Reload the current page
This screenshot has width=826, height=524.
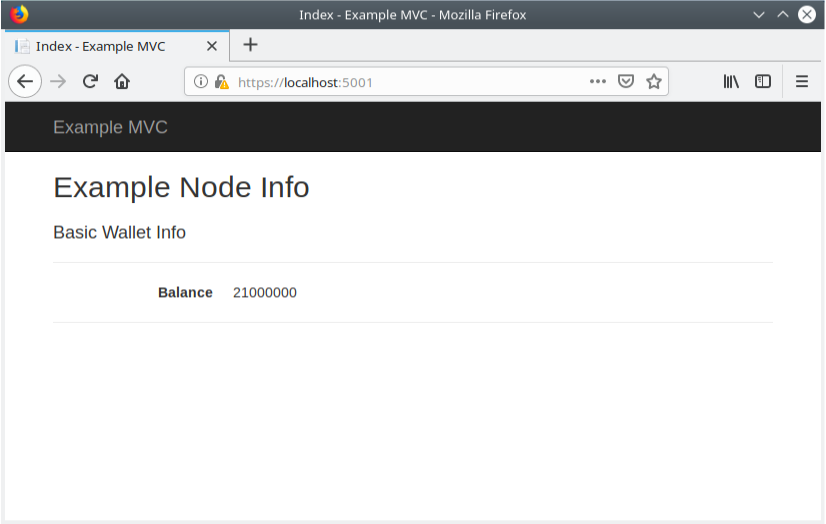[90, 82]
